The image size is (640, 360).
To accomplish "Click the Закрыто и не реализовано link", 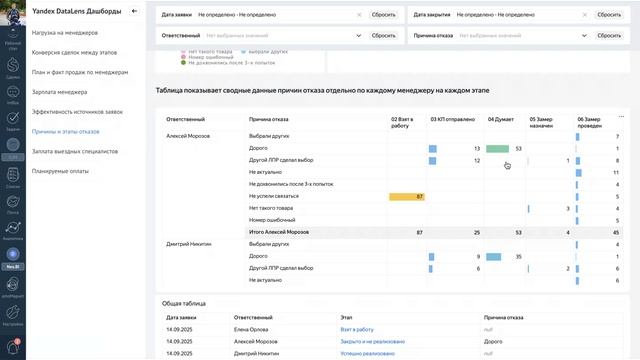I will pos(373,341).
